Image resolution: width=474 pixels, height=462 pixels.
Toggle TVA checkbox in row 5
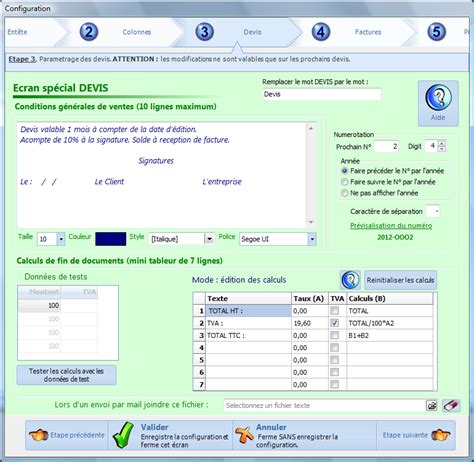[x=335, y=360]
